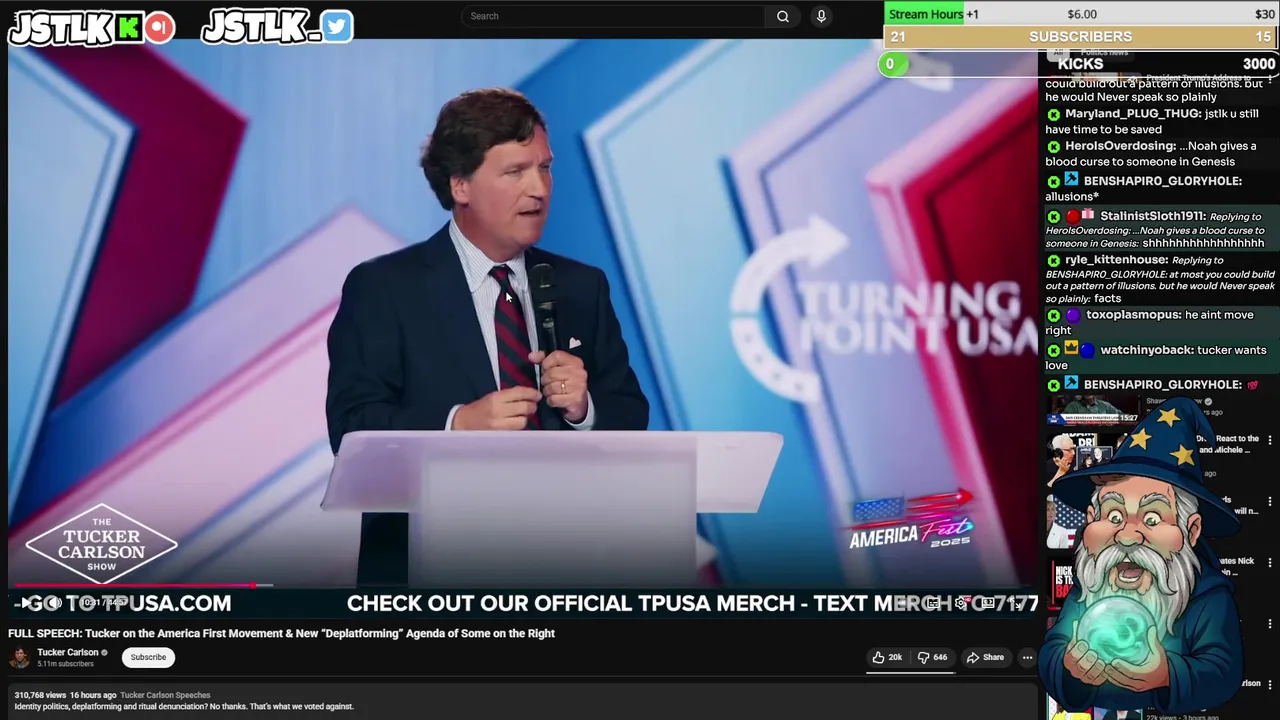Open menu for the 'React to the' suggested video
The image size is (1280, 720).
pos(1270,440)
